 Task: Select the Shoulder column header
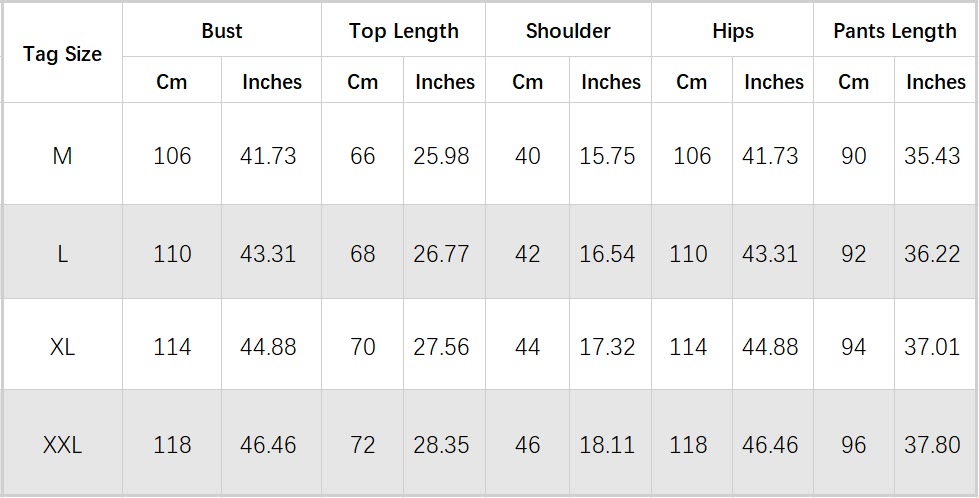[567, 31]
